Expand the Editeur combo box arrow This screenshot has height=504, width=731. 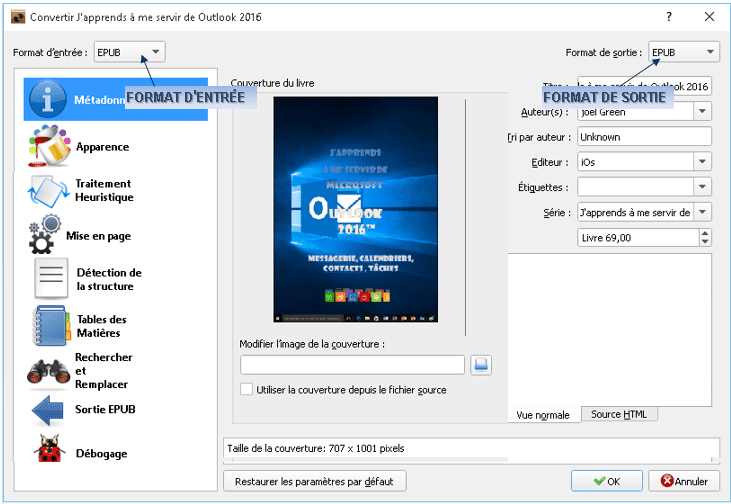(x=702, y=162)
